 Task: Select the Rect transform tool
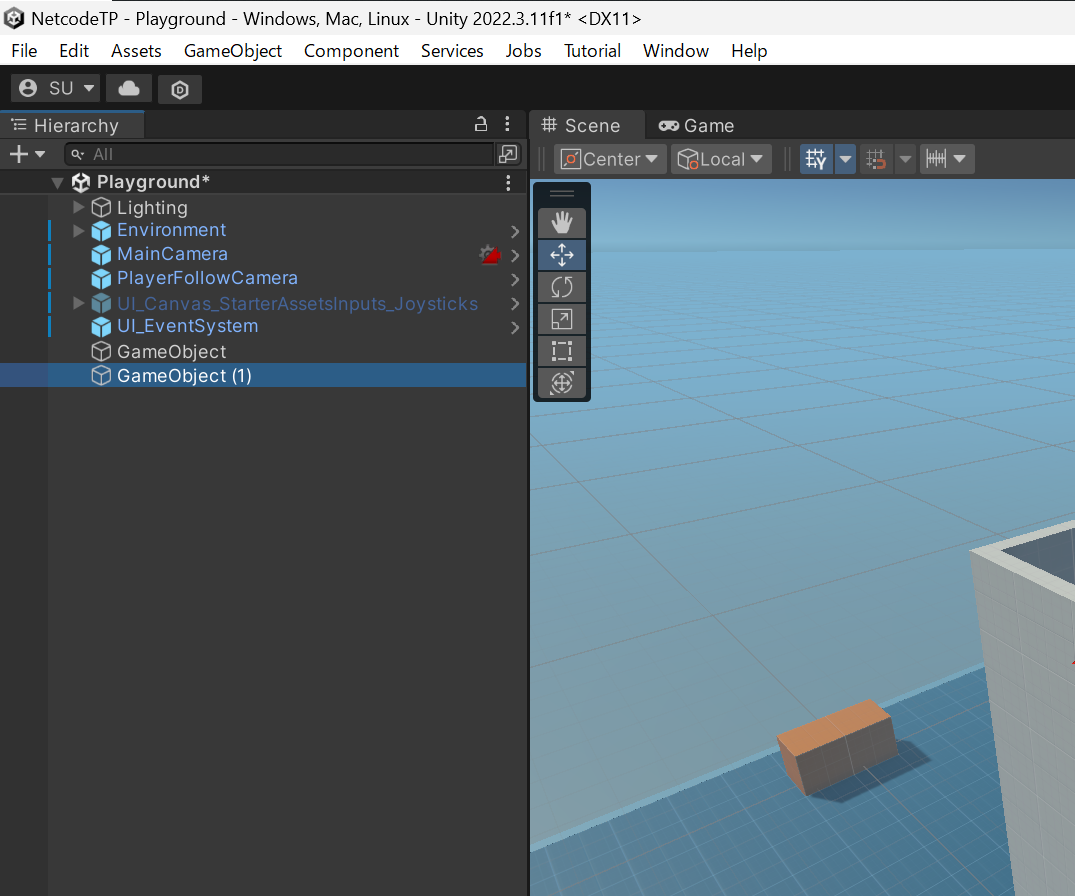click(562, 351)
